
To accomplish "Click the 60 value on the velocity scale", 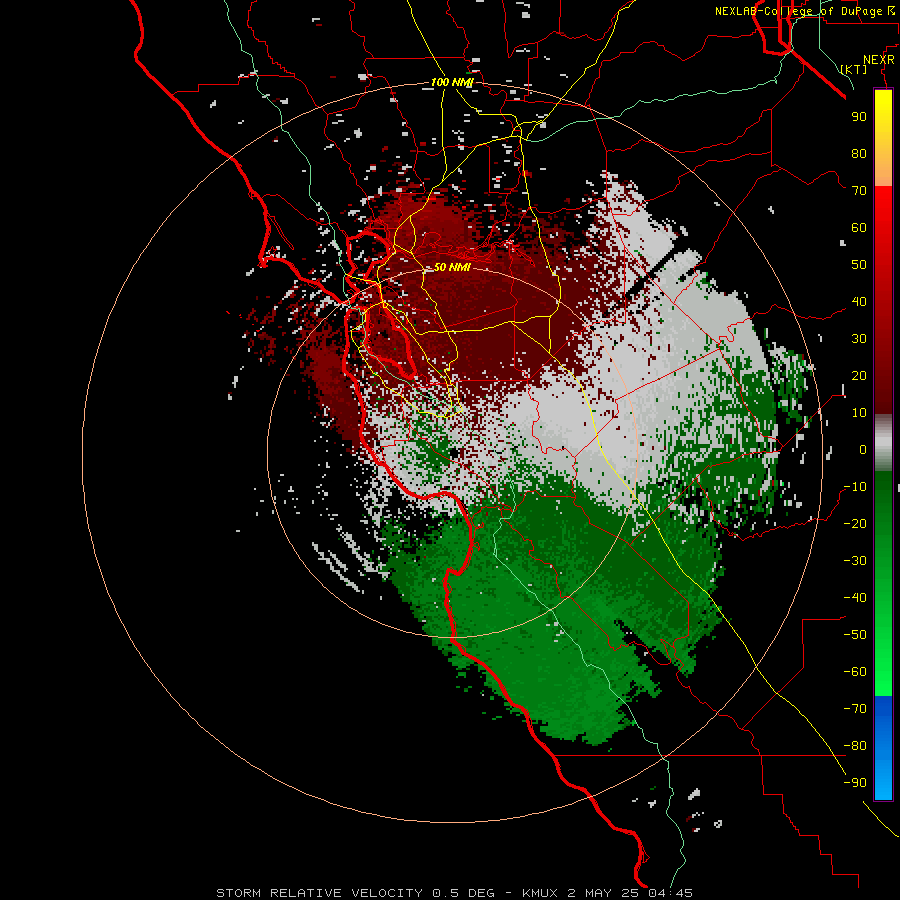I will pyautogui.click(x=859, y=227).
